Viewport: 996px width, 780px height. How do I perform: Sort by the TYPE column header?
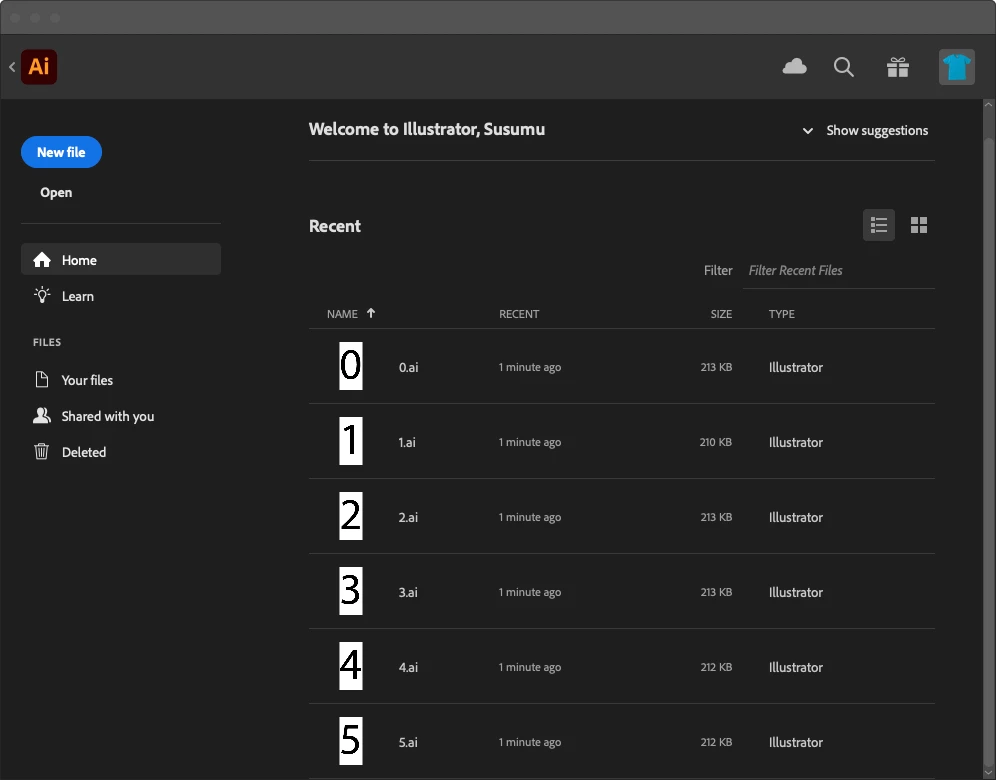pyautogui.click(x=781, y=314)
